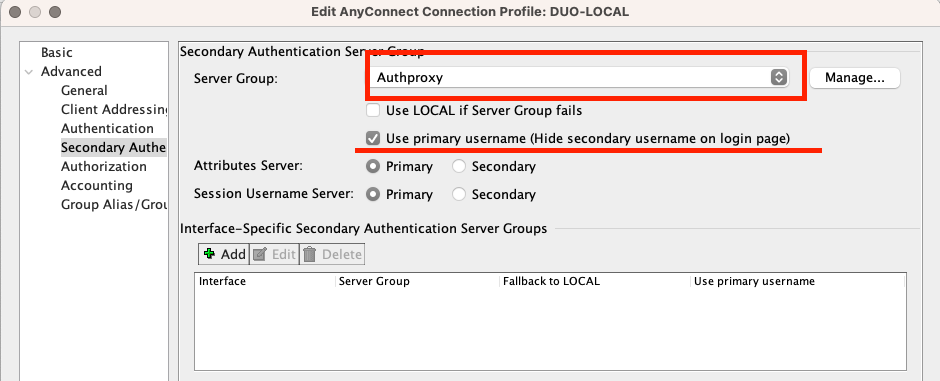The image size is (940, 381).
Task: Collapse the Advanced tree node
Action: coord(28,72)
